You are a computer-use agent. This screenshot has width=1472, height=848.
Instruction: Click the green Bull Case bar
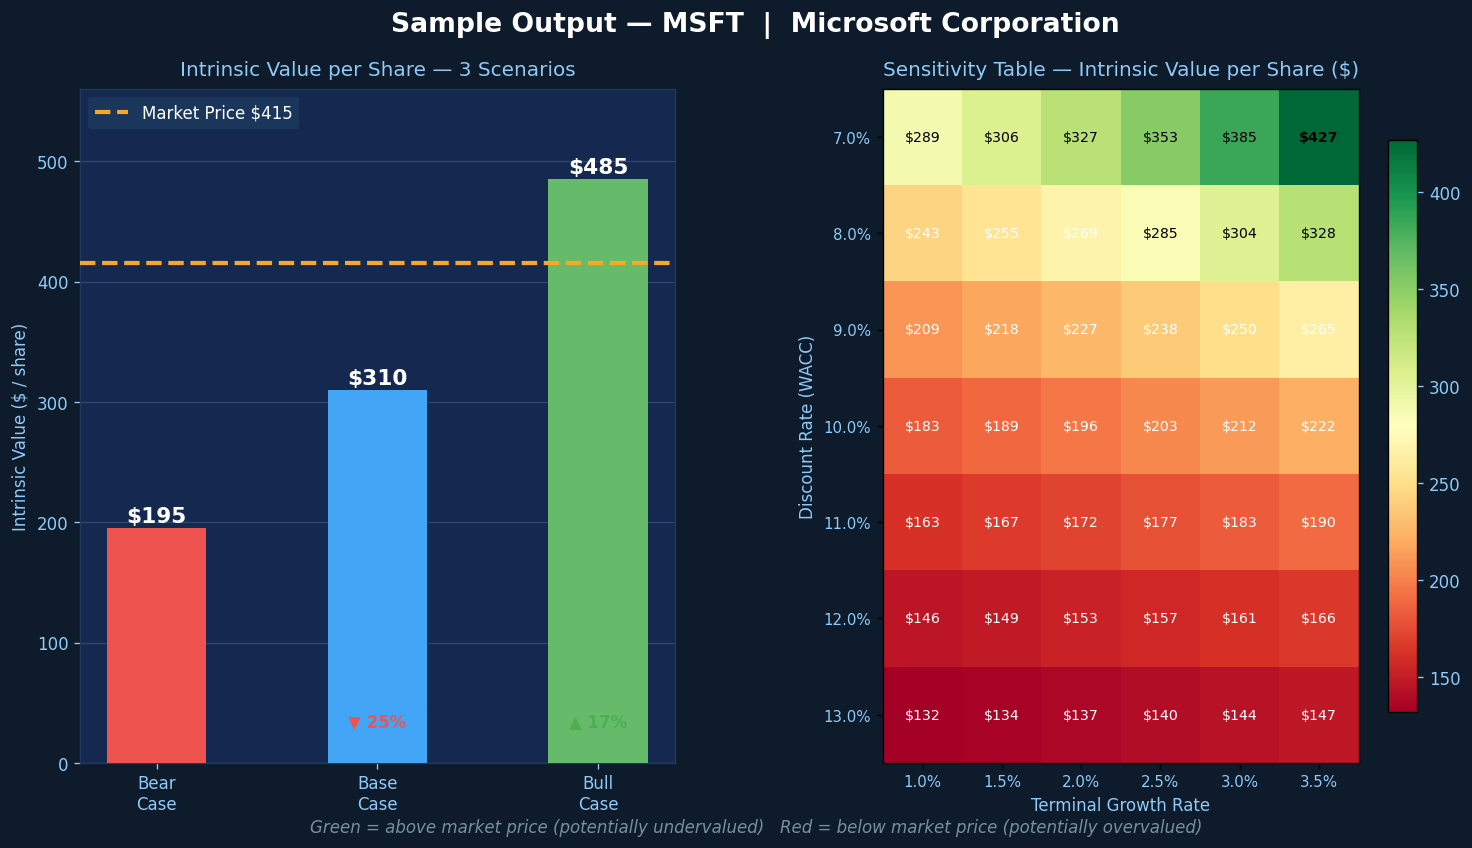pyautogui.click(x=597, y=470)
